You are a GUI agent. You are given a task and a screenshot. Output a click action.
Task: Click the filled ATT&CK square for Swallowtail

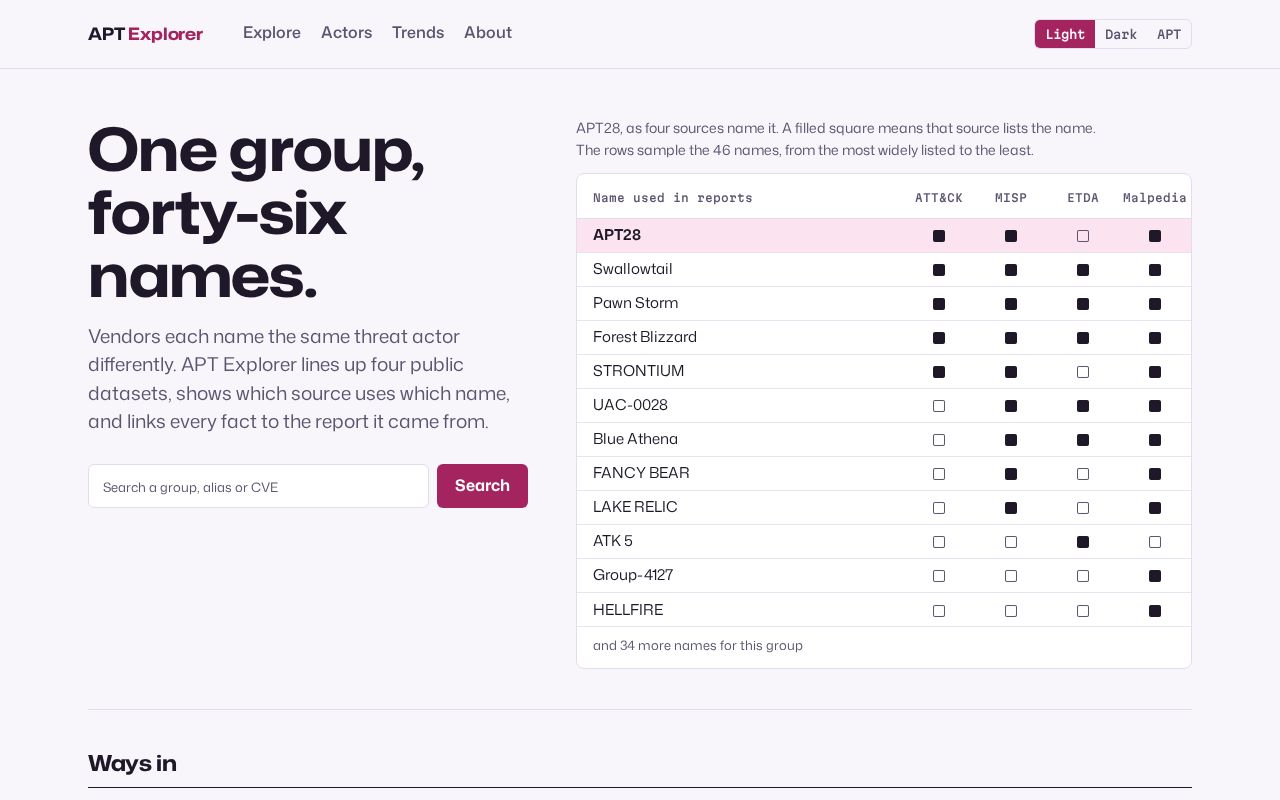point(939,270)
